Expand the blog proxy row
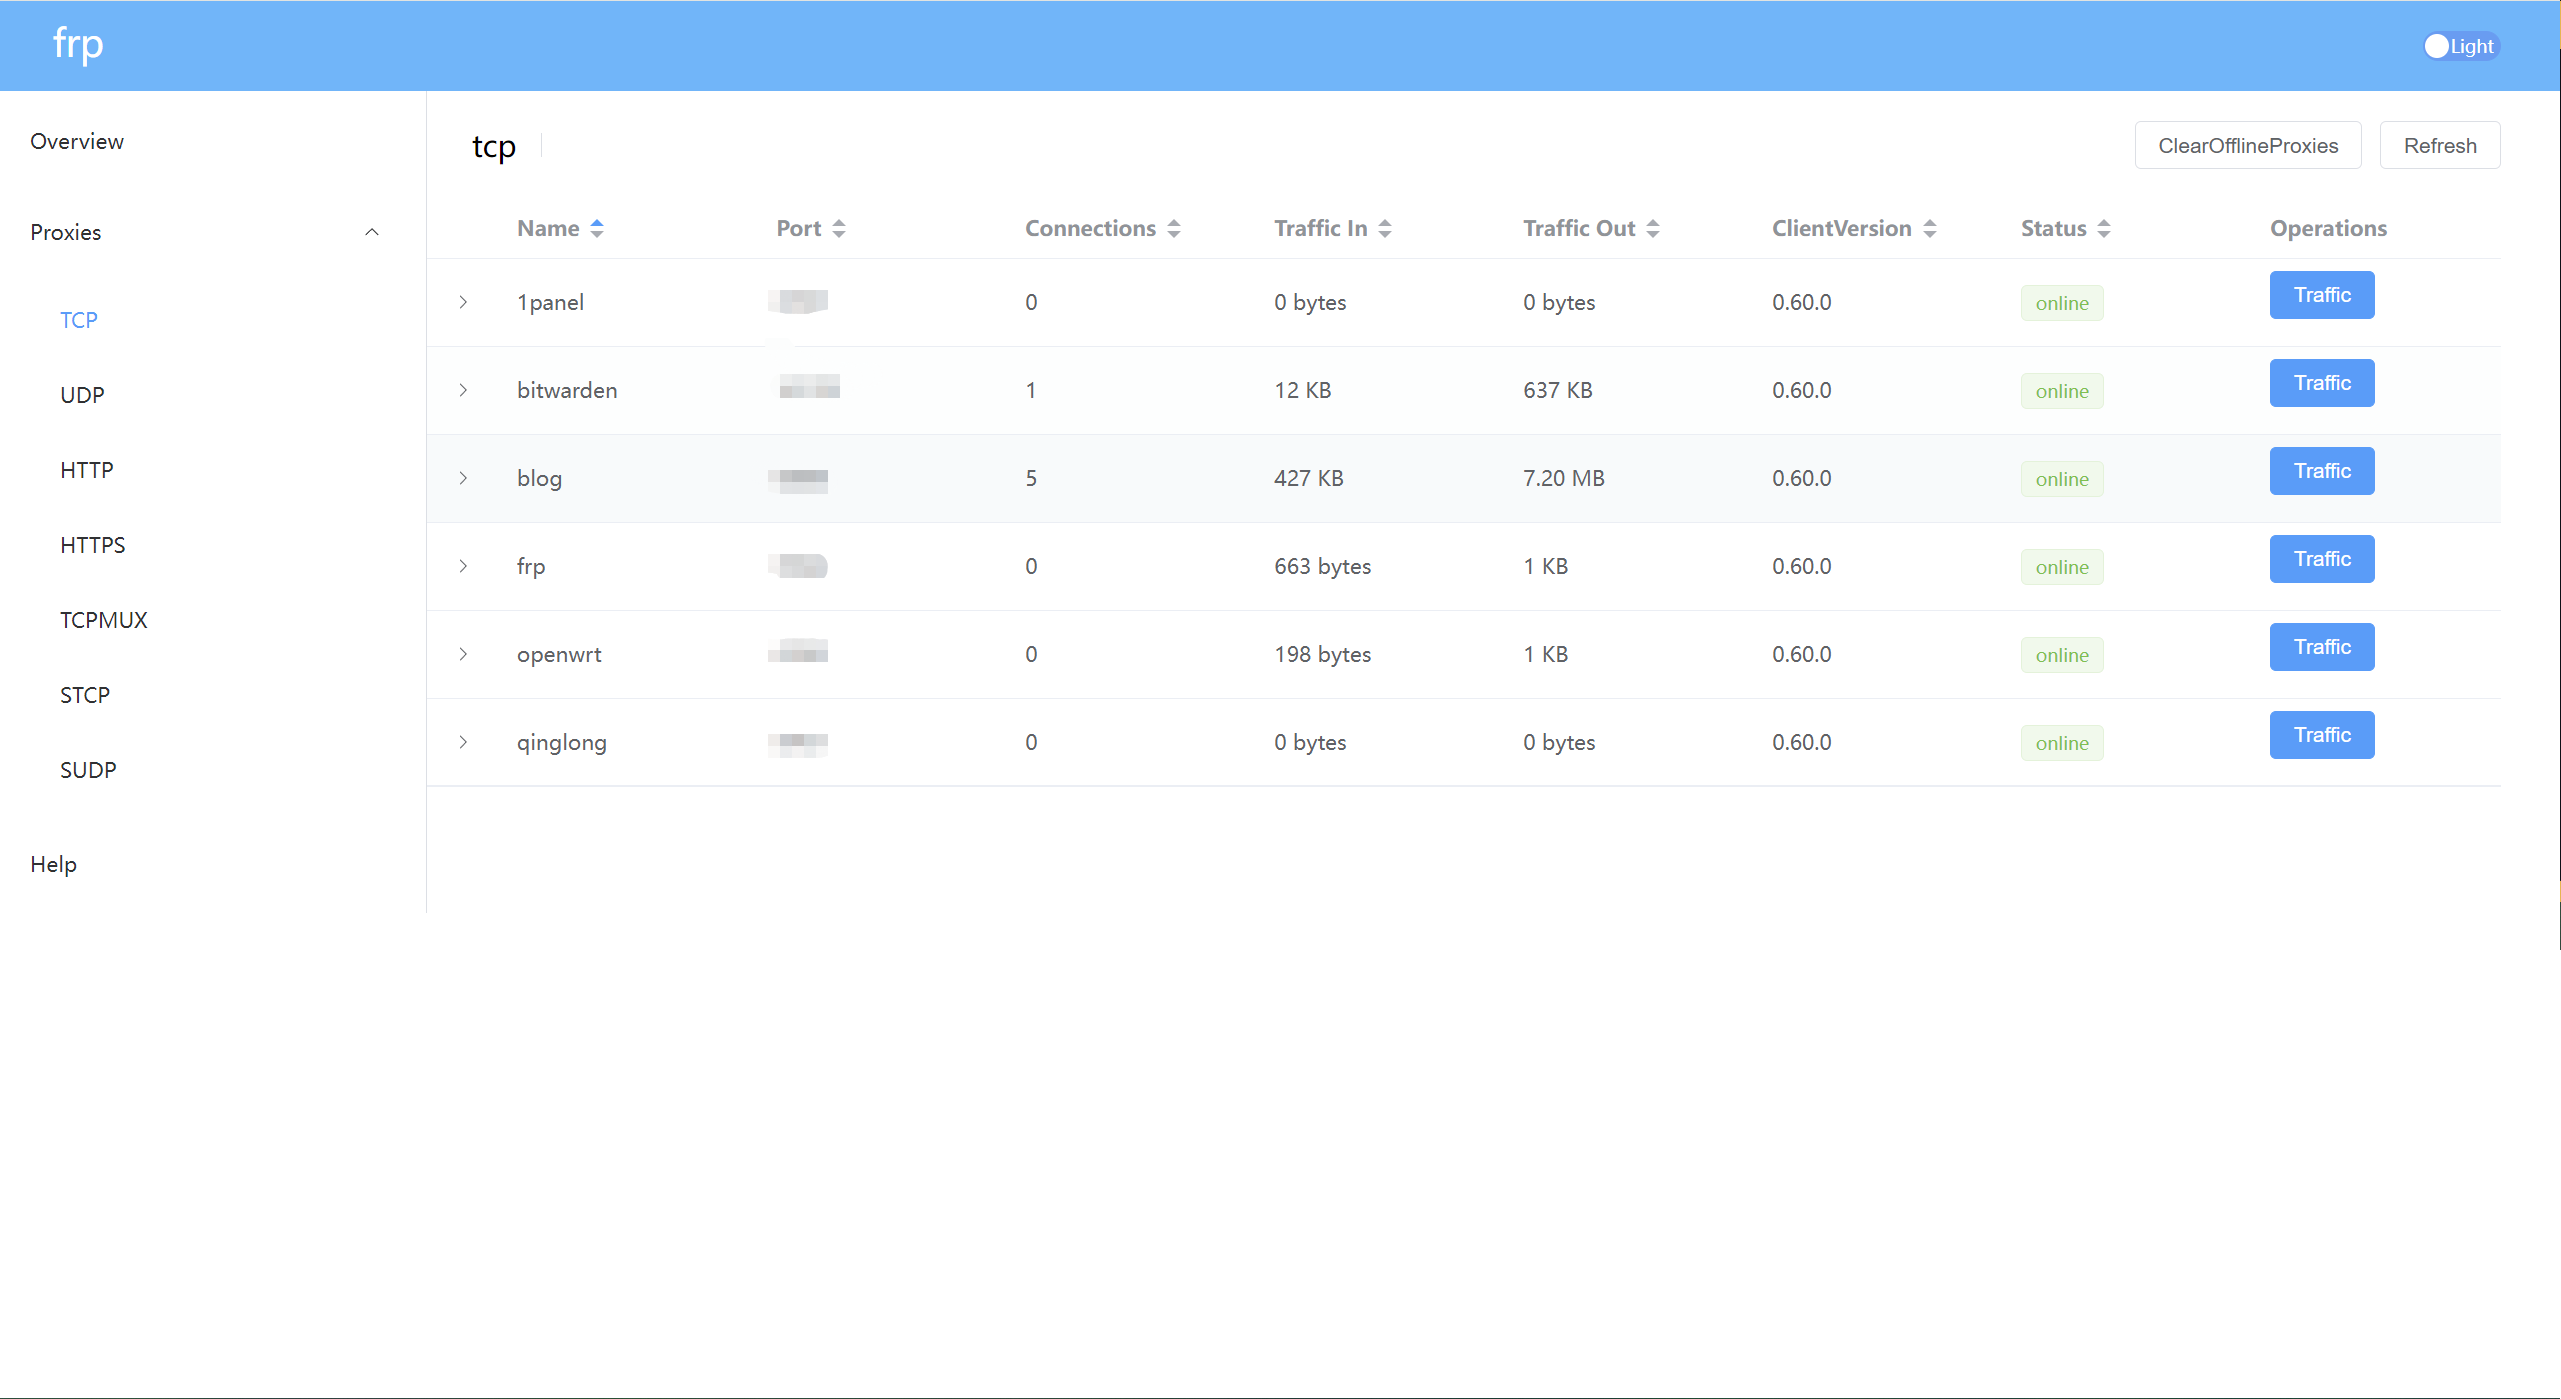The width and height of the screenshot is (2561, 1399). point(463,478)
